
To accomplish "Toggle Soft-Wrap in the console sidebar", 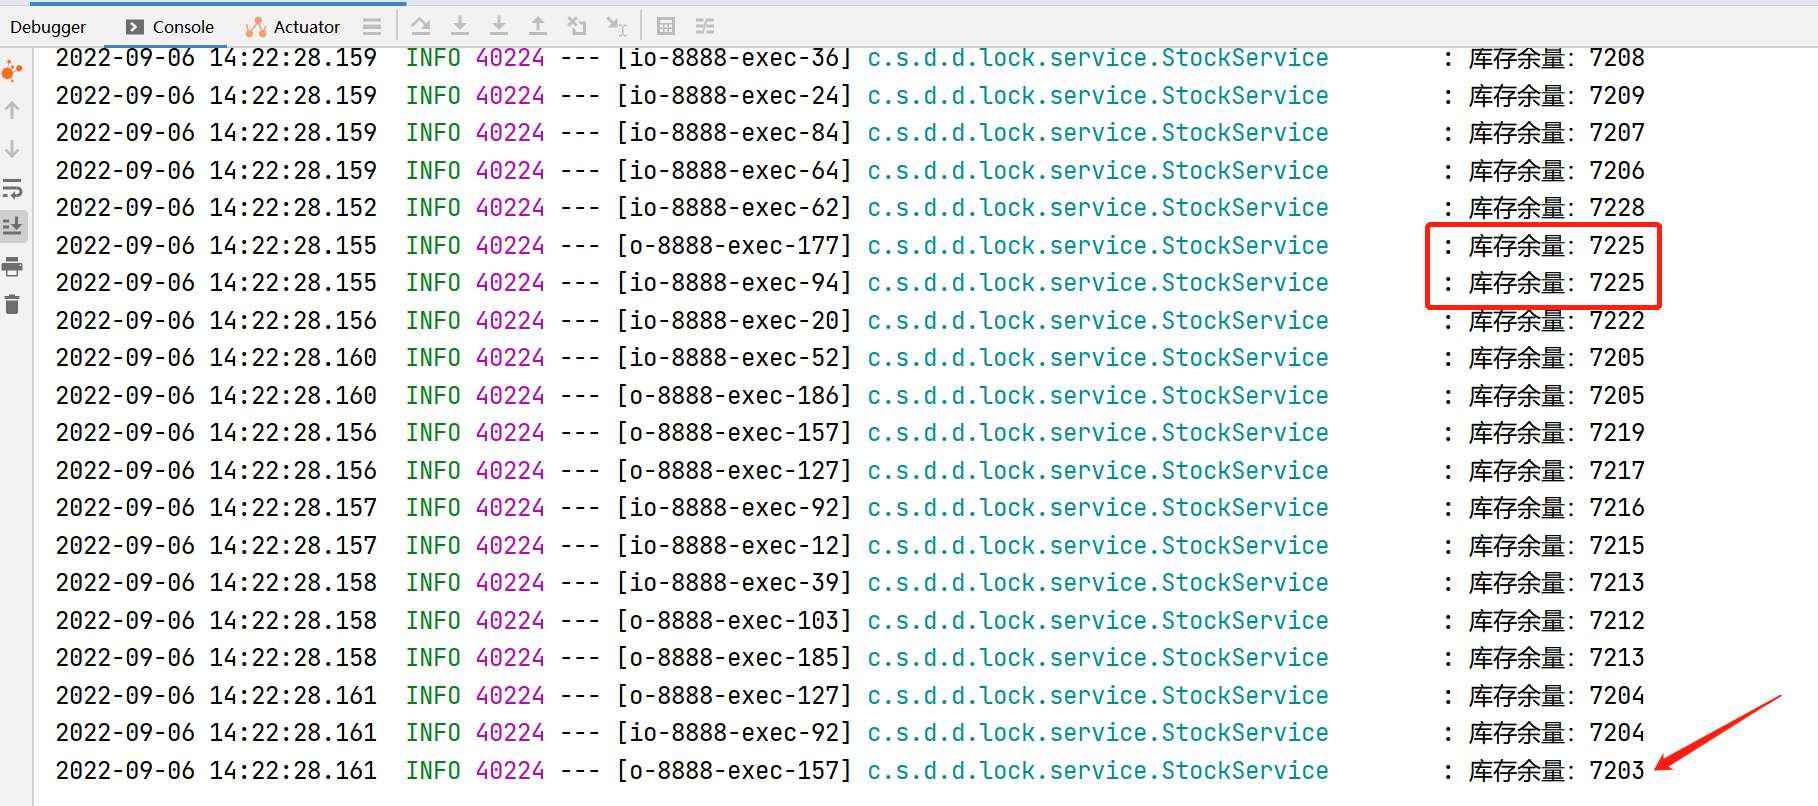I will 12,188.
